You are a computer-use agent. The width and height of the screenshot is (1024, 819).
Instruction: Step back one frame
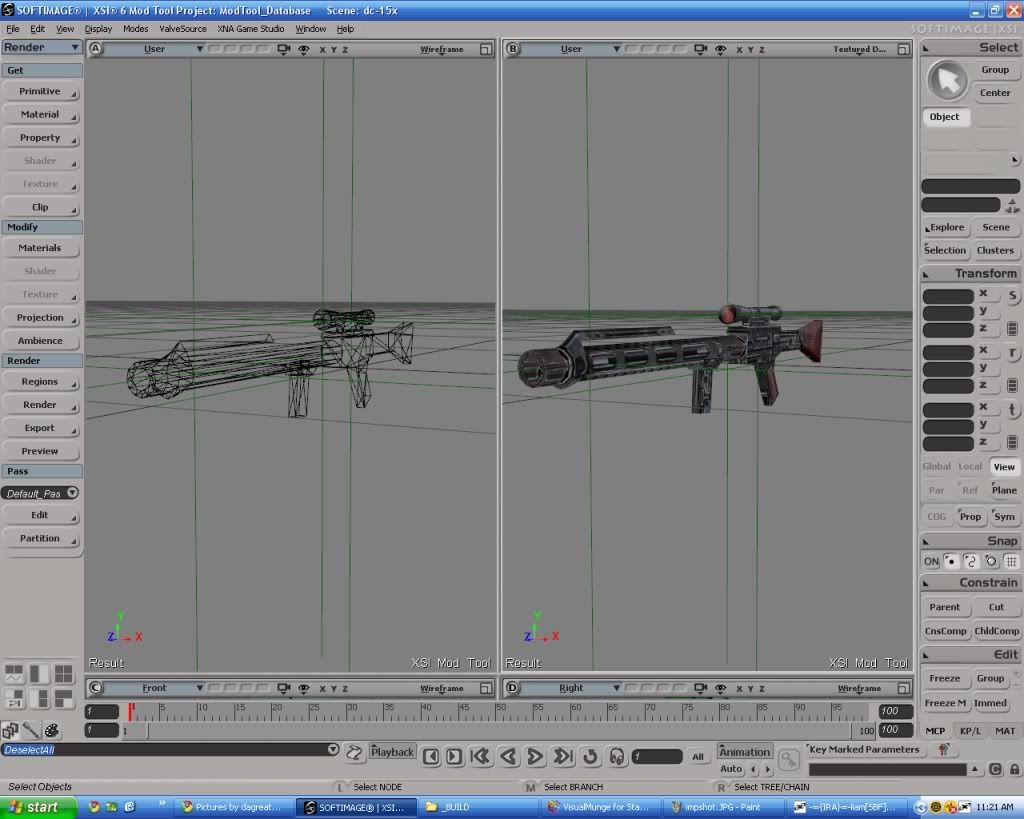(431, 756)
